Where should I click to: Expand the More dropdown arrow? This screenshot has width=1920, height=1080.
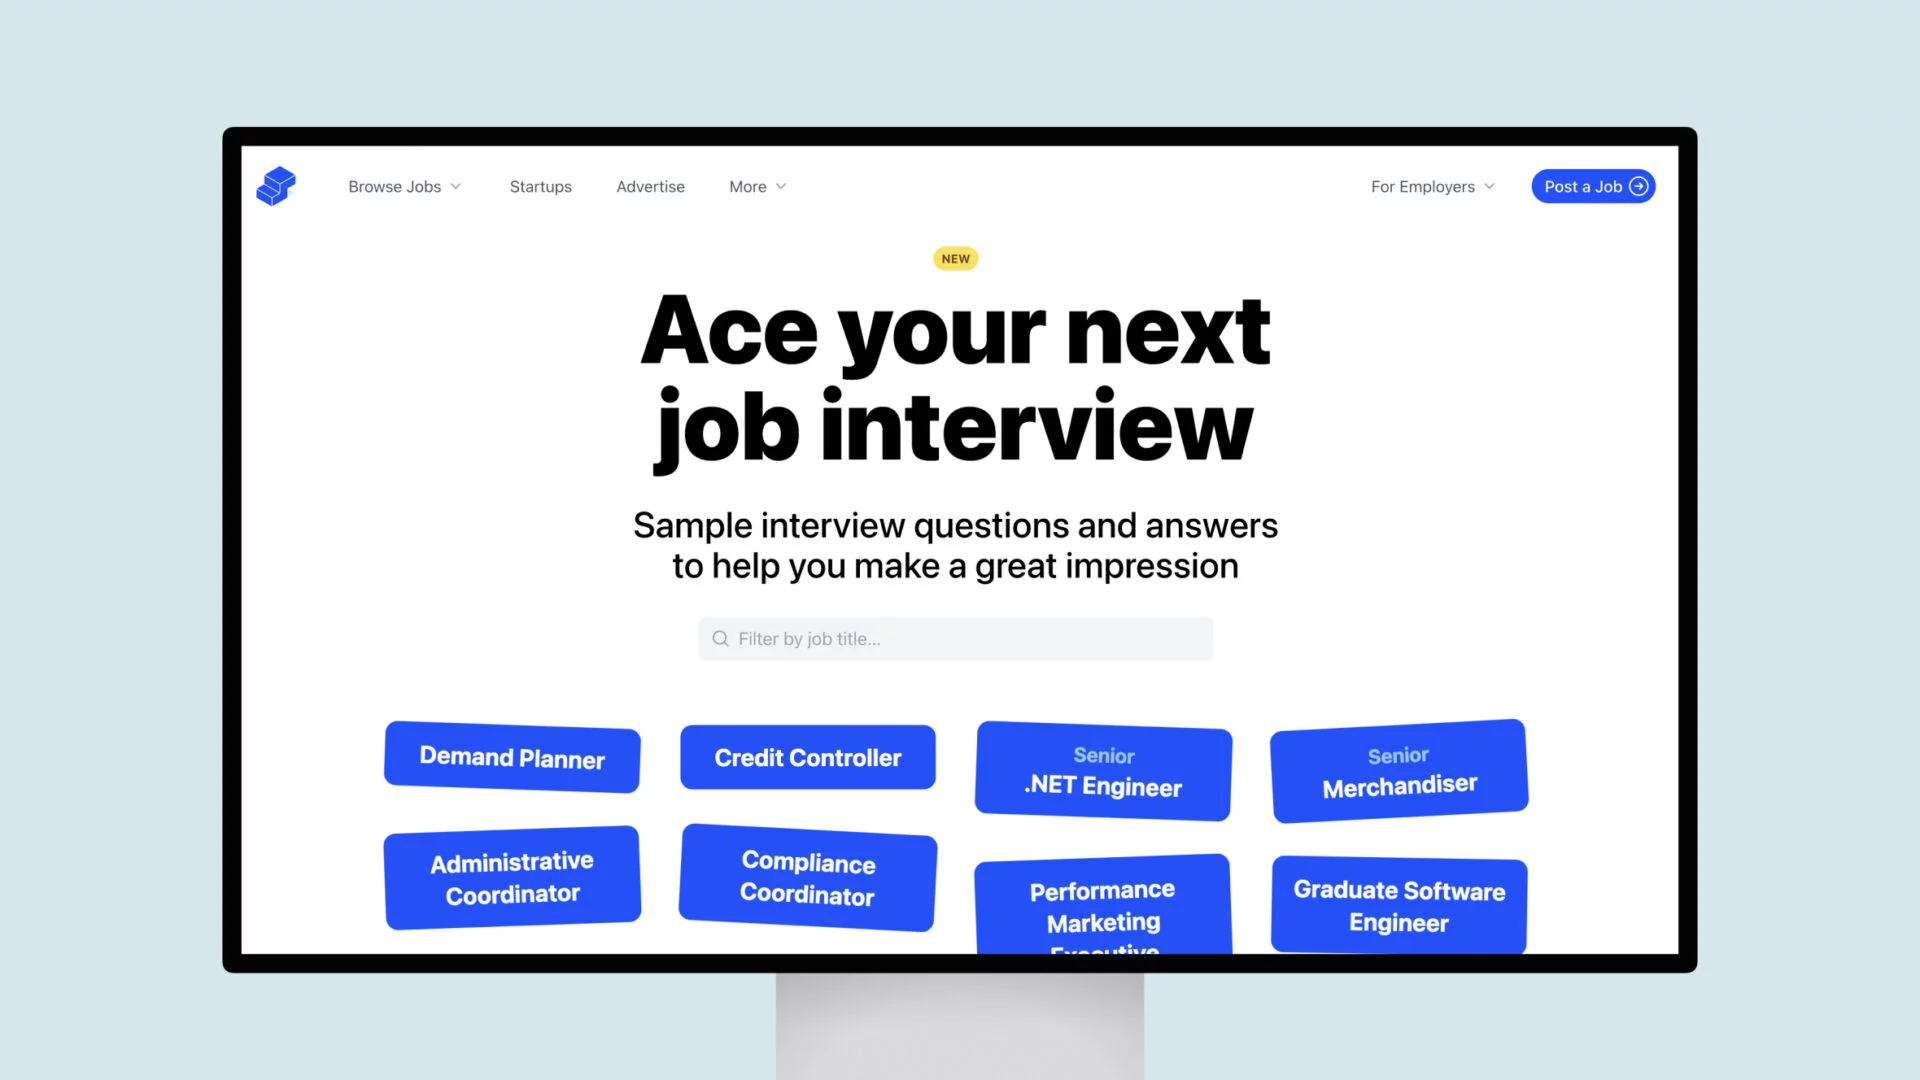[781, 186]
